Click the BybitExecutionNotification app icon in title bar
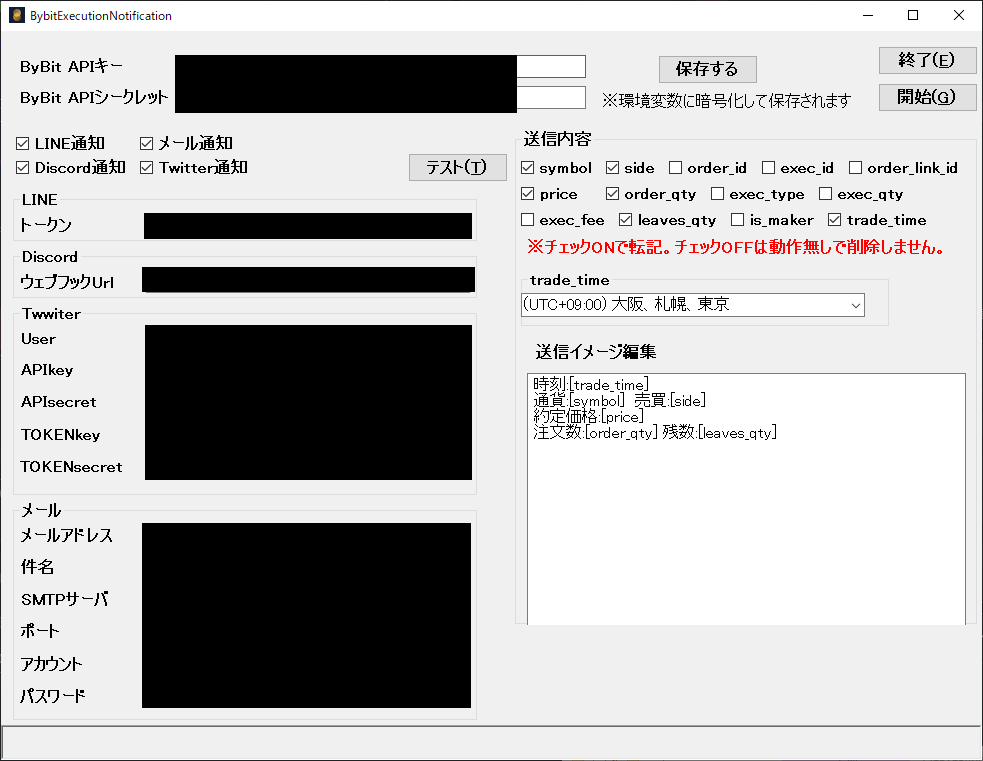 pyautogui.click(x=17, y=15)
